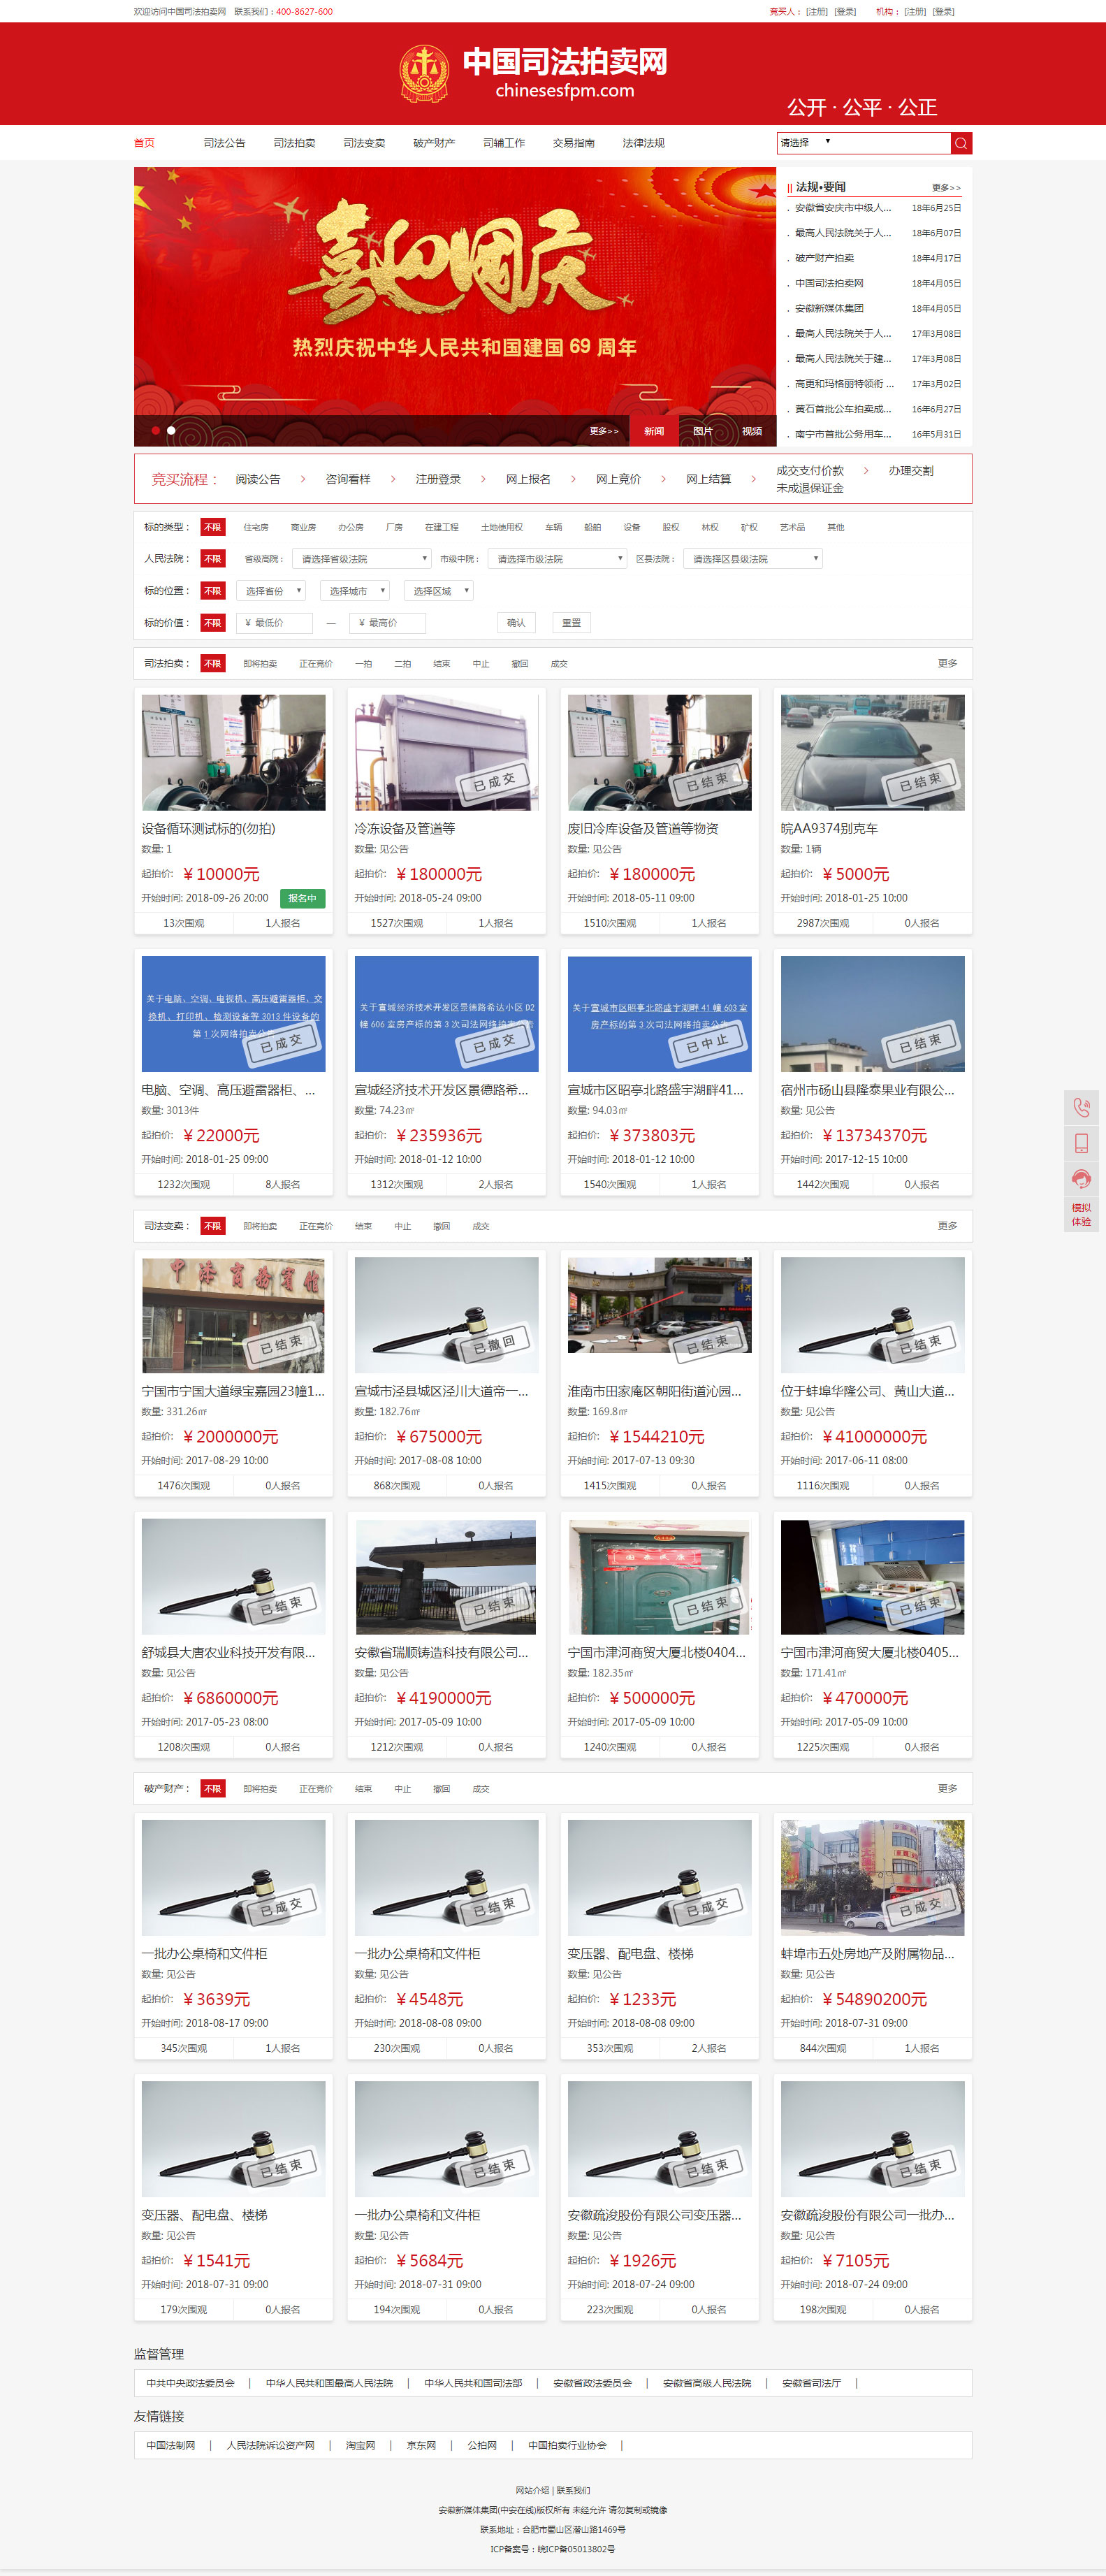1106x2576 pixels.
Task: Open the phone contact sidebar icon
Action: click(1081, 1108)
